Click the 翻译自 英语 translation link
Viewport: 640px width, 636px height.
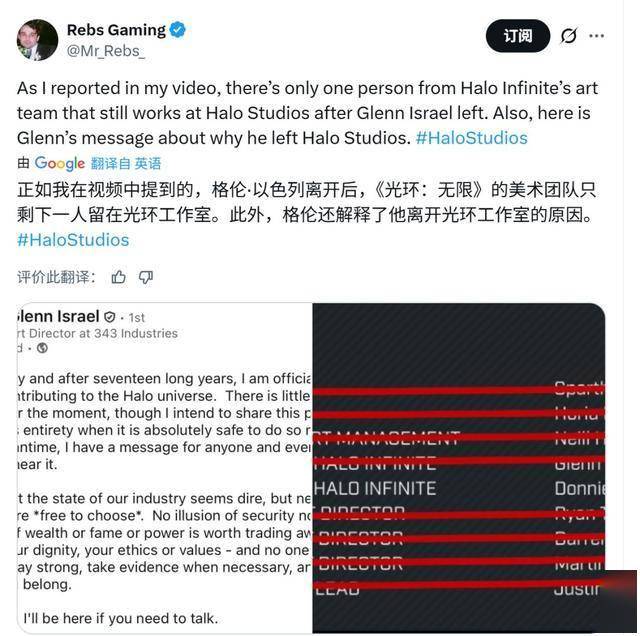point(126,164)
